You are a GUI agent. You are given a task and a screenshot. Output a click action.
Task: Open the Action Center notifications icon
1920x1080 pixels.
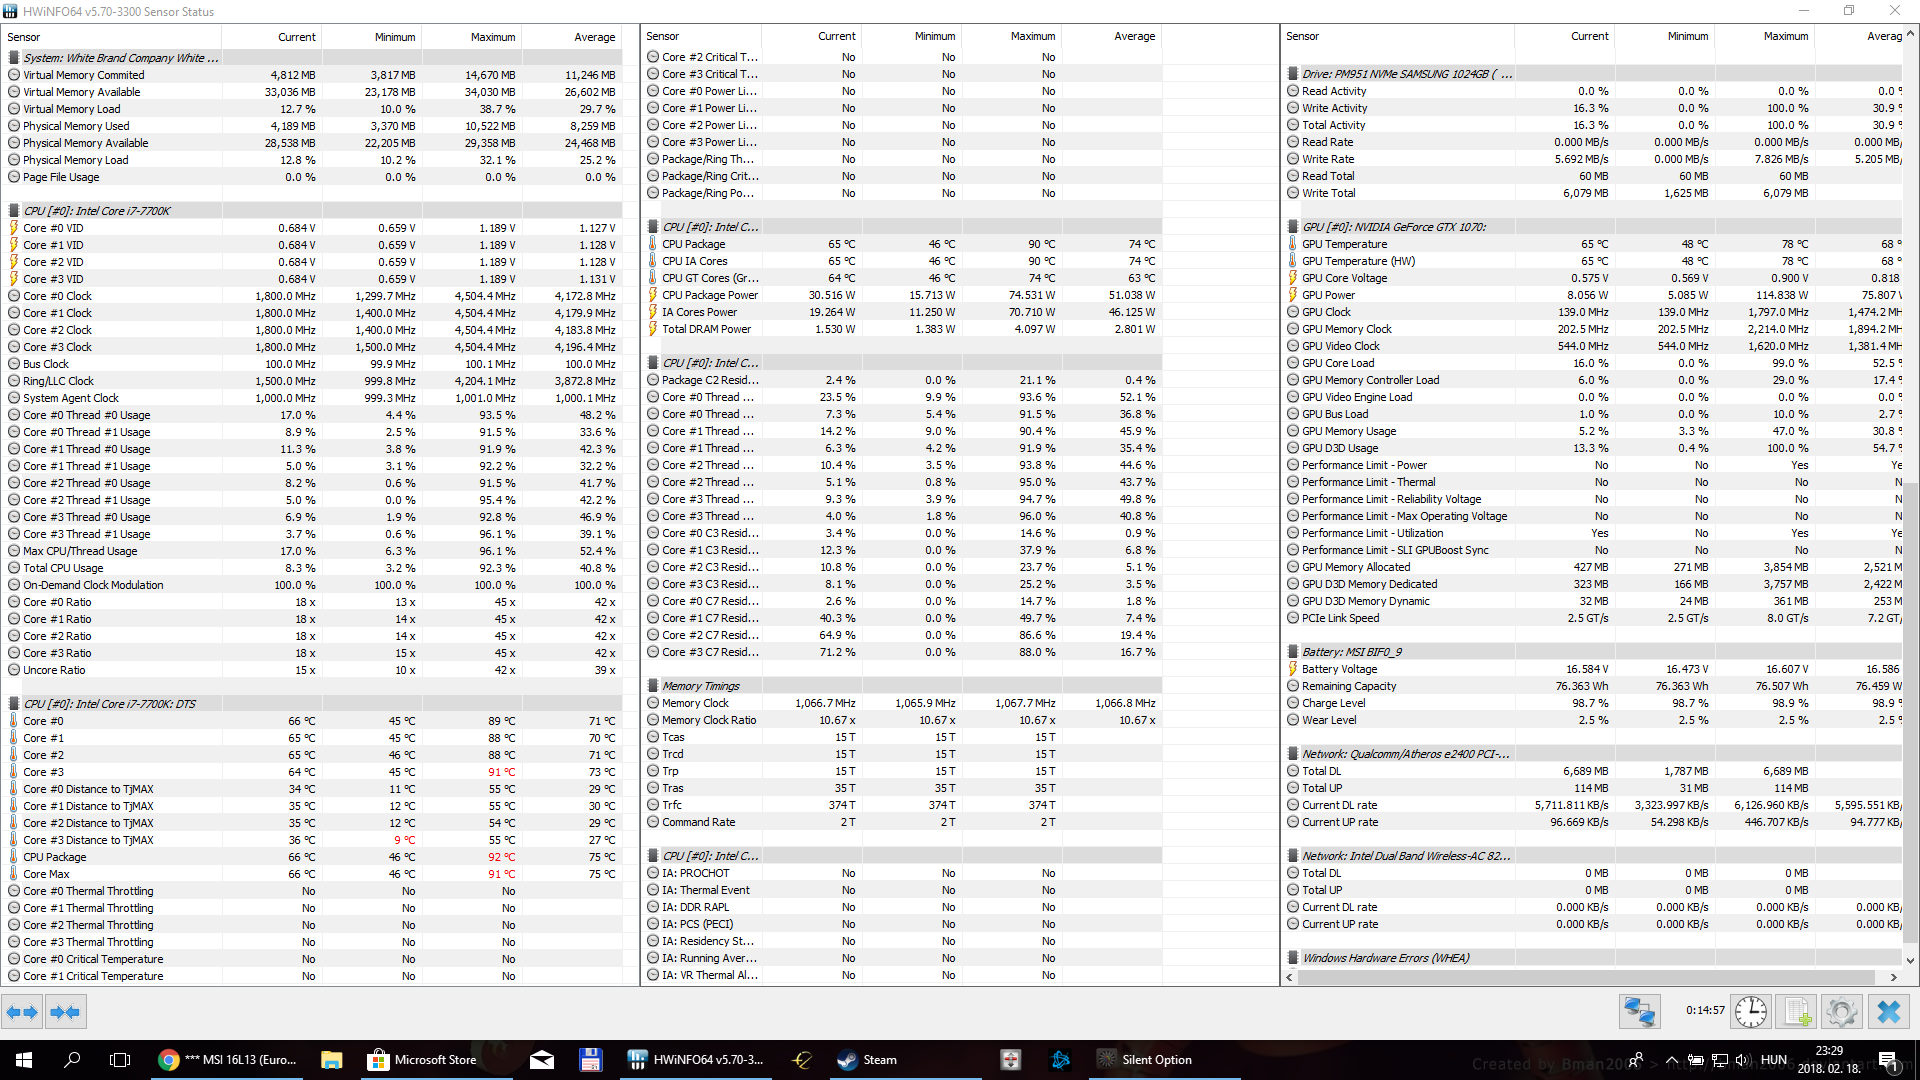1888,1060
